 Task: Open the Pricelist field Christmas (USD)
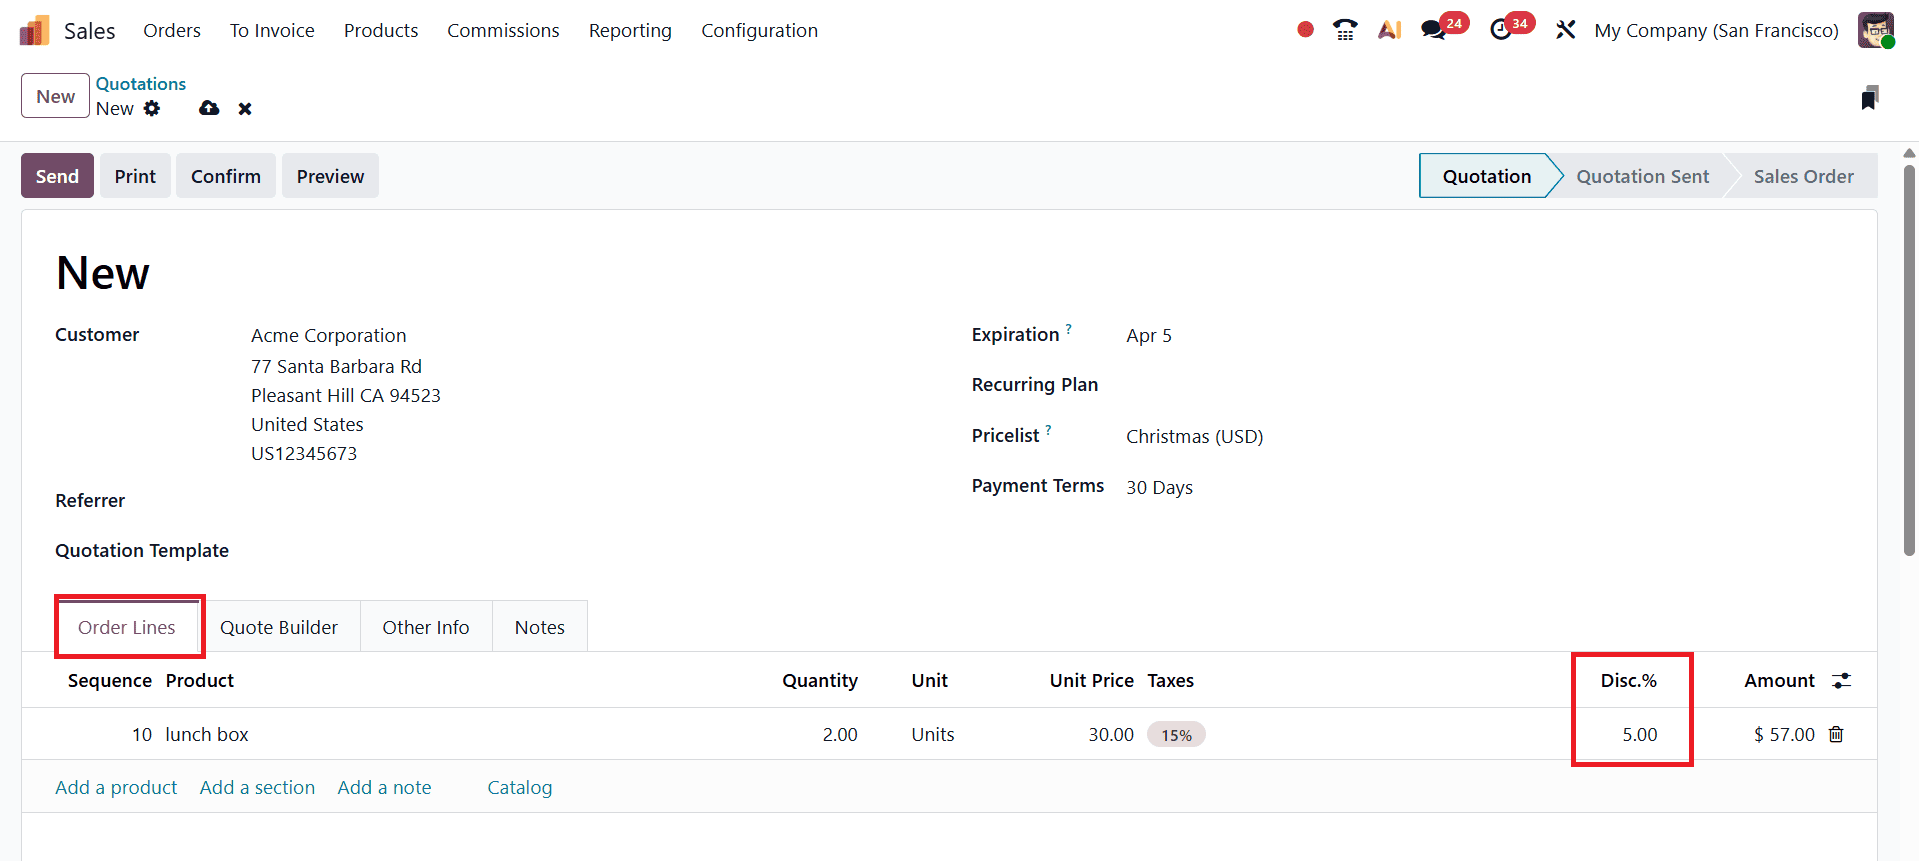click(1194, 436)
